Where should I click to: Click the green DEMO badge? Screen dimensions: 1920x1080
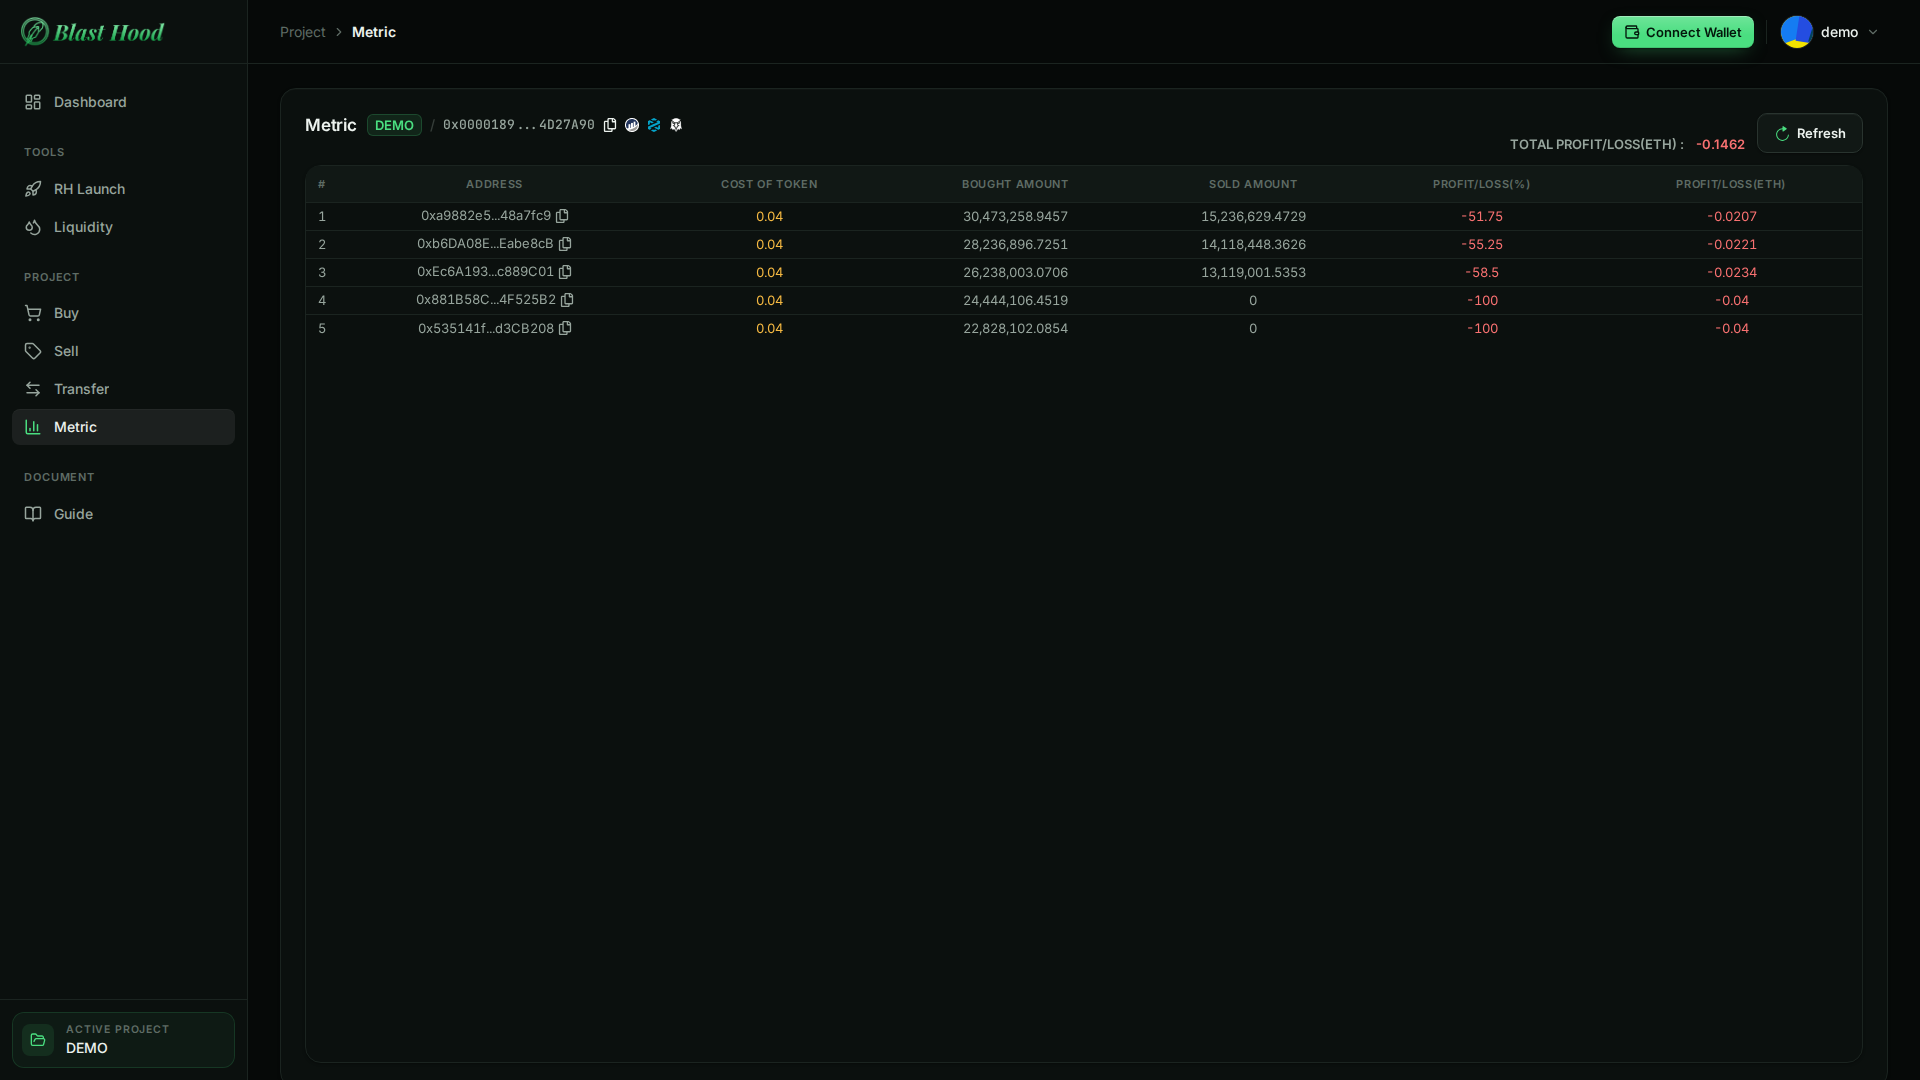394,125
